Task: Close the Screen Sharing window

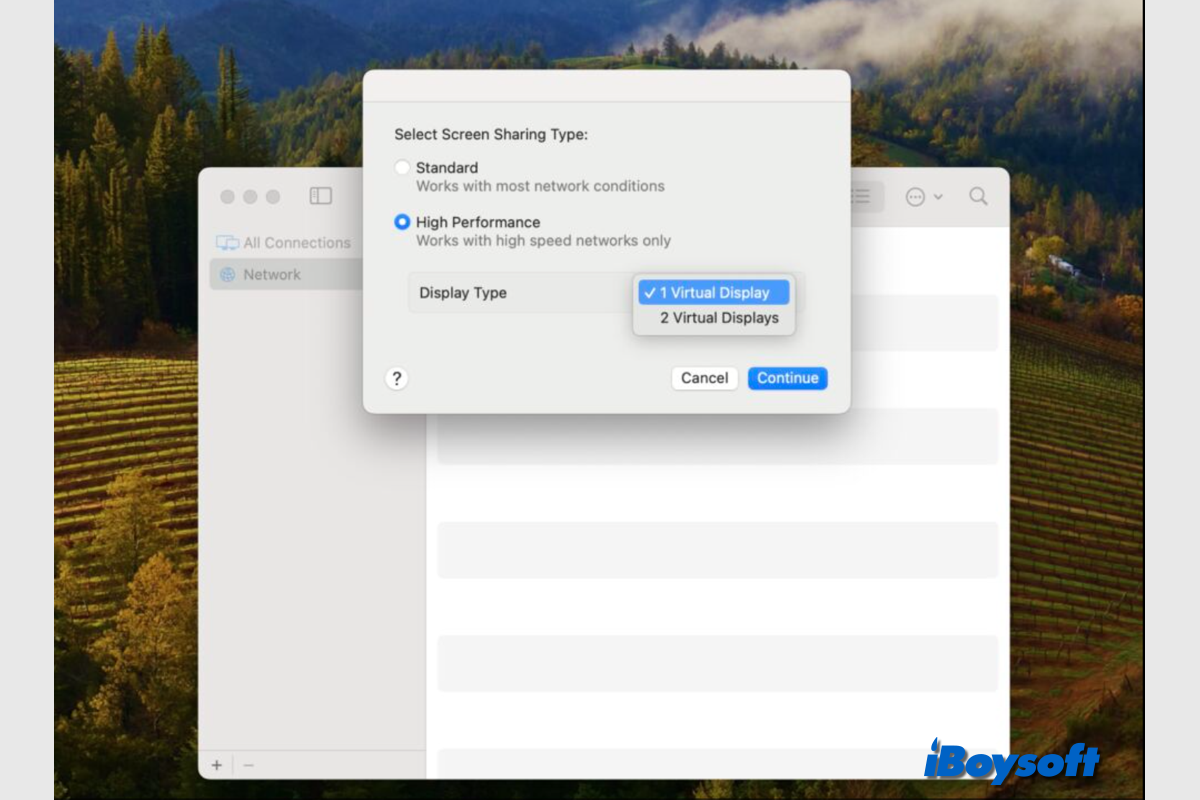Action: [x=227, y=197]
